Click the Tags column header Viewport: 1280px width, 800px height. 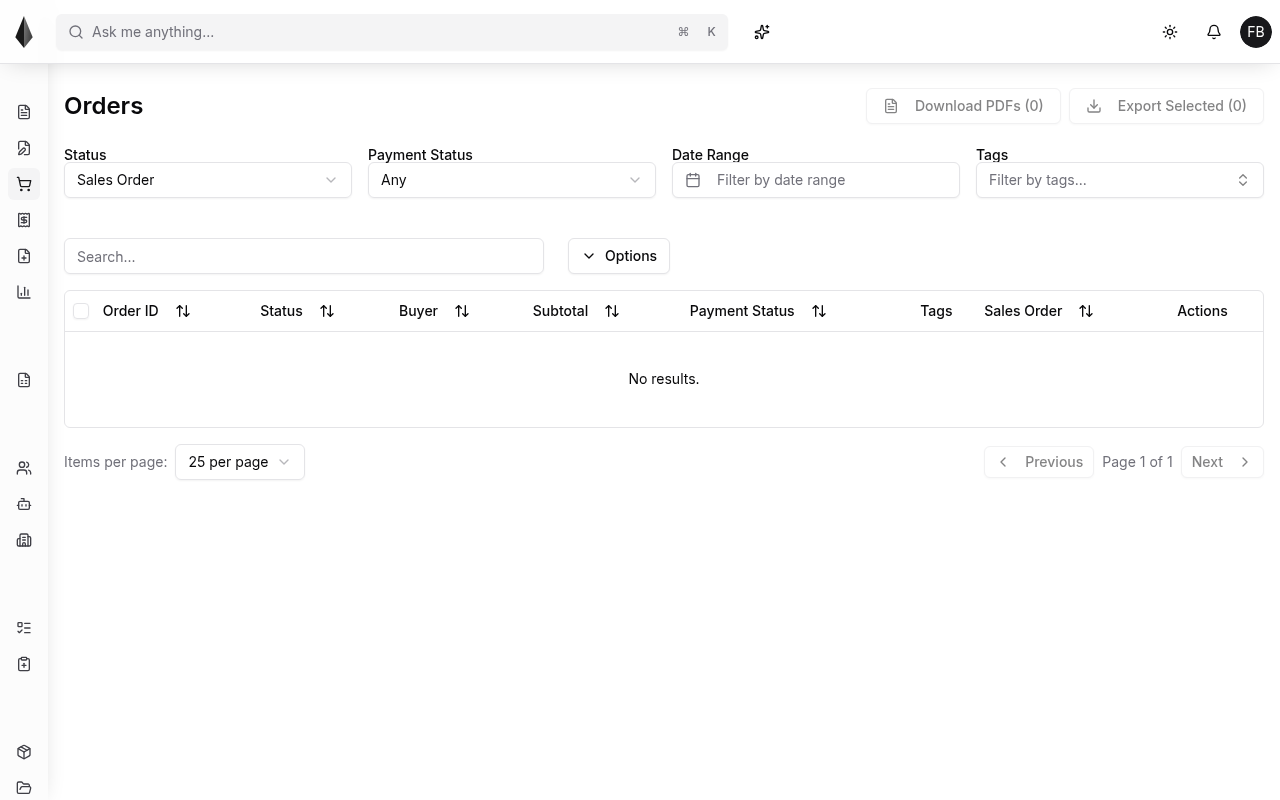coord(936,311)
